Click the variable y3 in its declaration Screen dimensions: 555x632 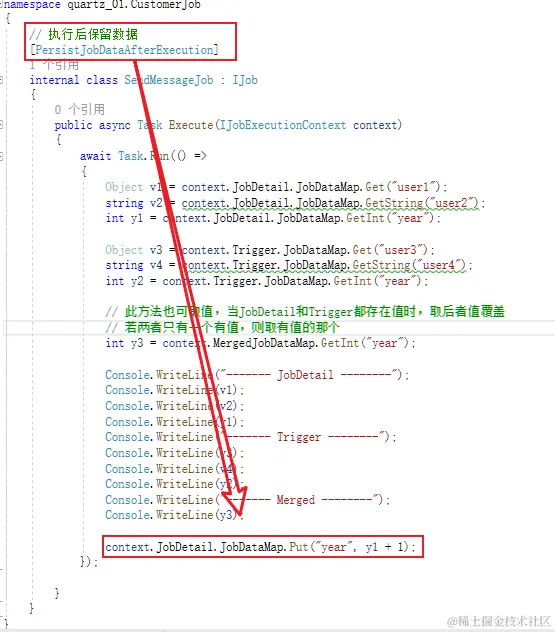pos(137,343)
